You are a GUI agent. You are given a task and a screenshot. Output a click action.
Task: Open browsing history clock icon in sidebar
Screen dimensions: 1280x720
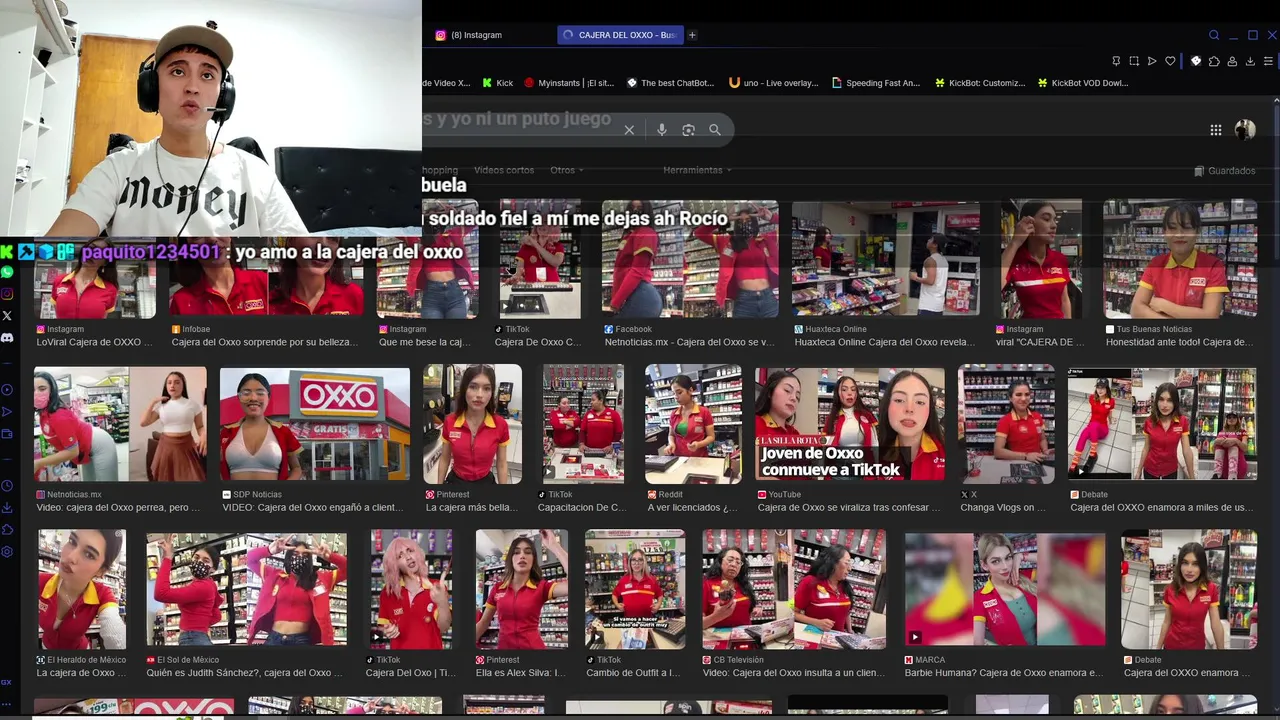7,486
